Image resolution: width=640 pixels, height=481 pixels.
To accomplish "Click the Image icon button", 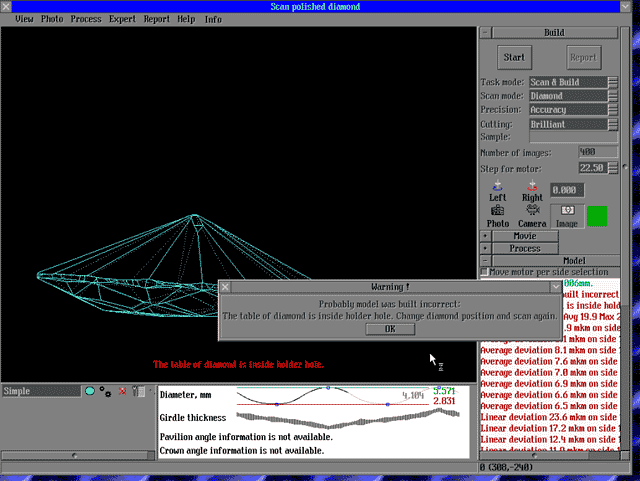I will coord(567,212).
